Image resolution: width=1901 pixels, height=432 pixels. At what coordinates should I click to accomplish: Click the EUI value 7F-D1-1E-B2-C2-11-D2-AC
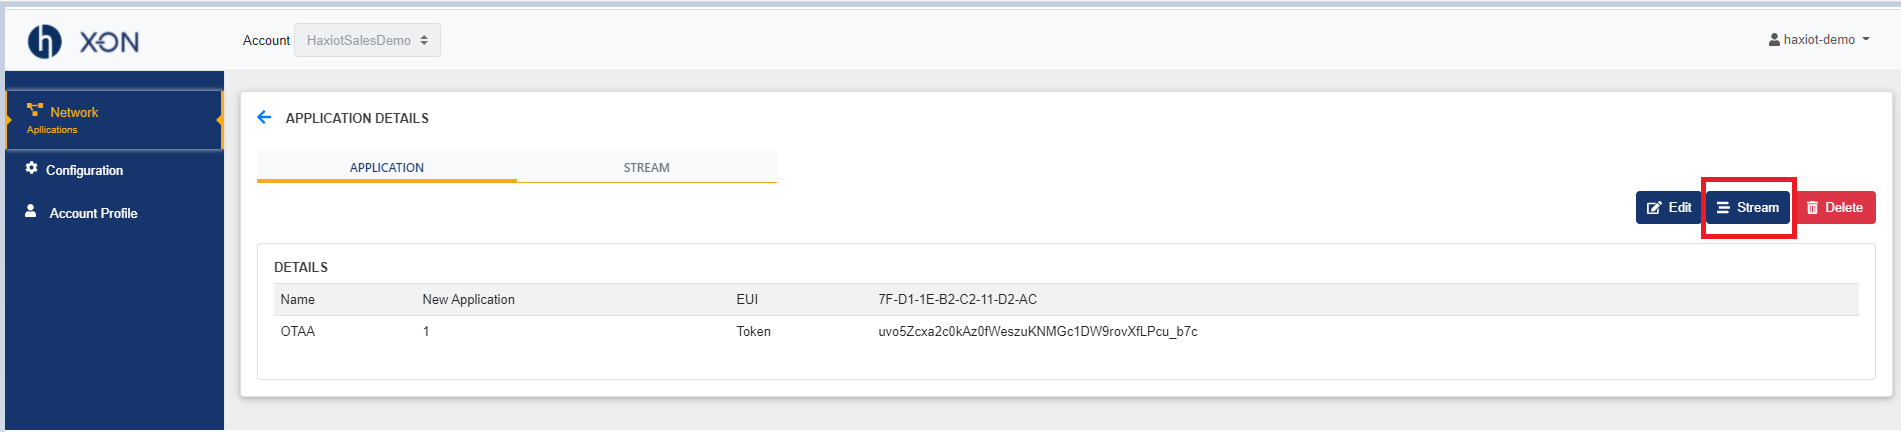click(x=958, y=299)
